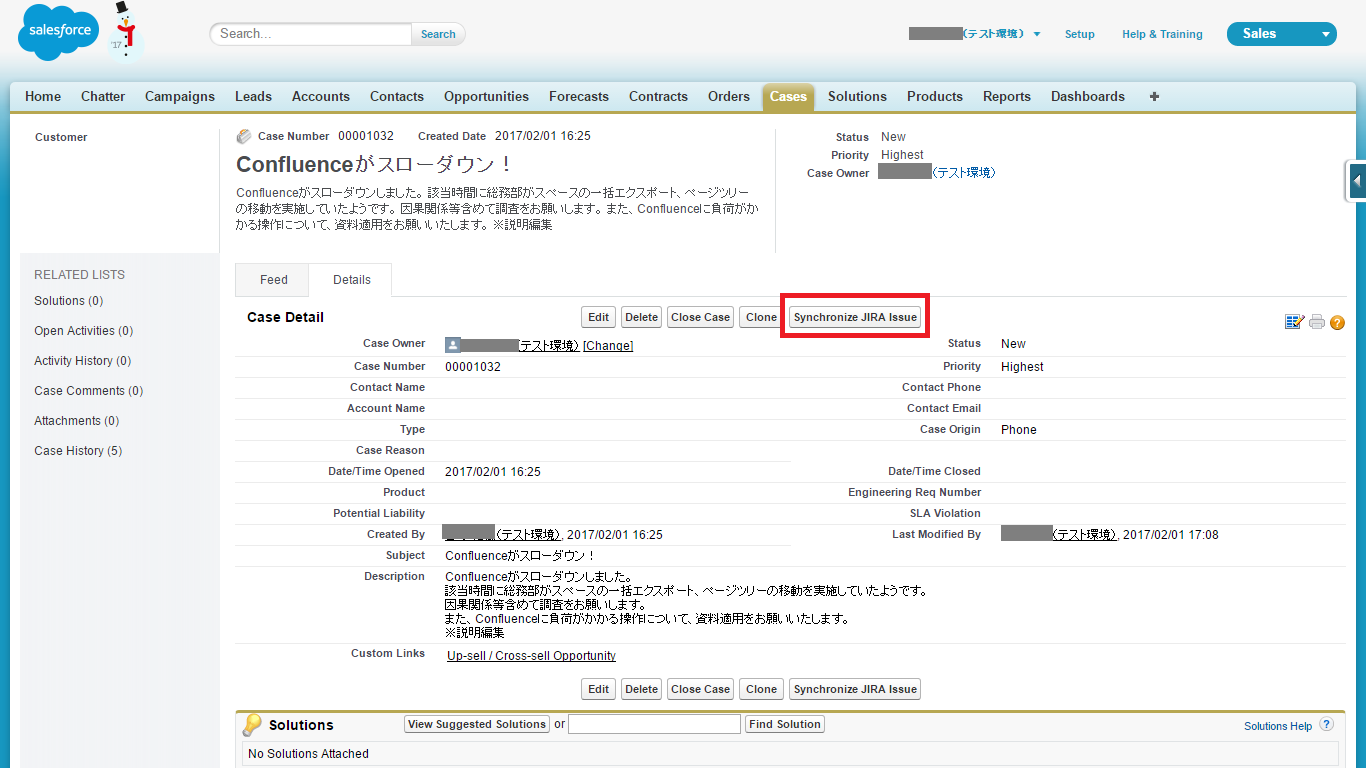The width and height of the screenshot is (1366, 768).
Task: Click the header Case Owner name link
Action: tap(937, 172)
